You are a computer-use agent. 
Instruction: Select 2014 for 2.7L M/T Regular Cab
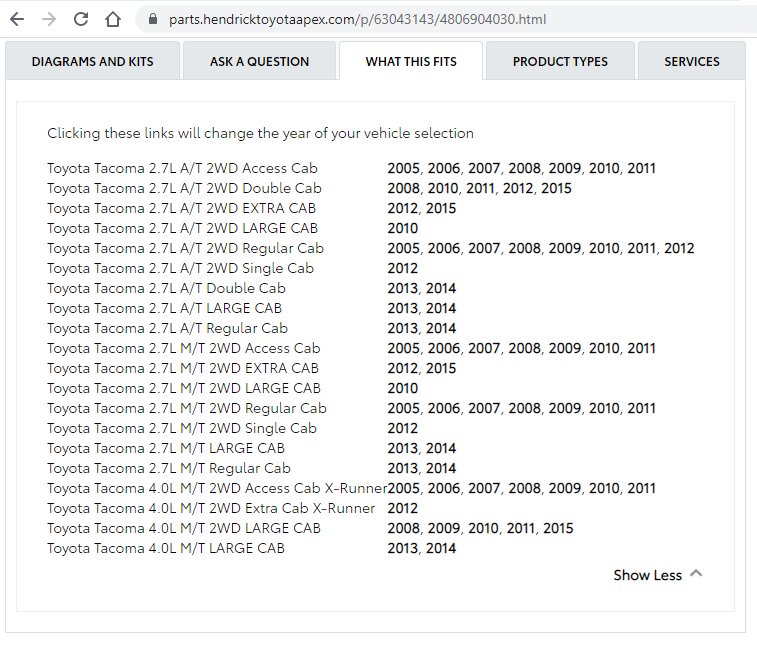[x=441, y=469]
